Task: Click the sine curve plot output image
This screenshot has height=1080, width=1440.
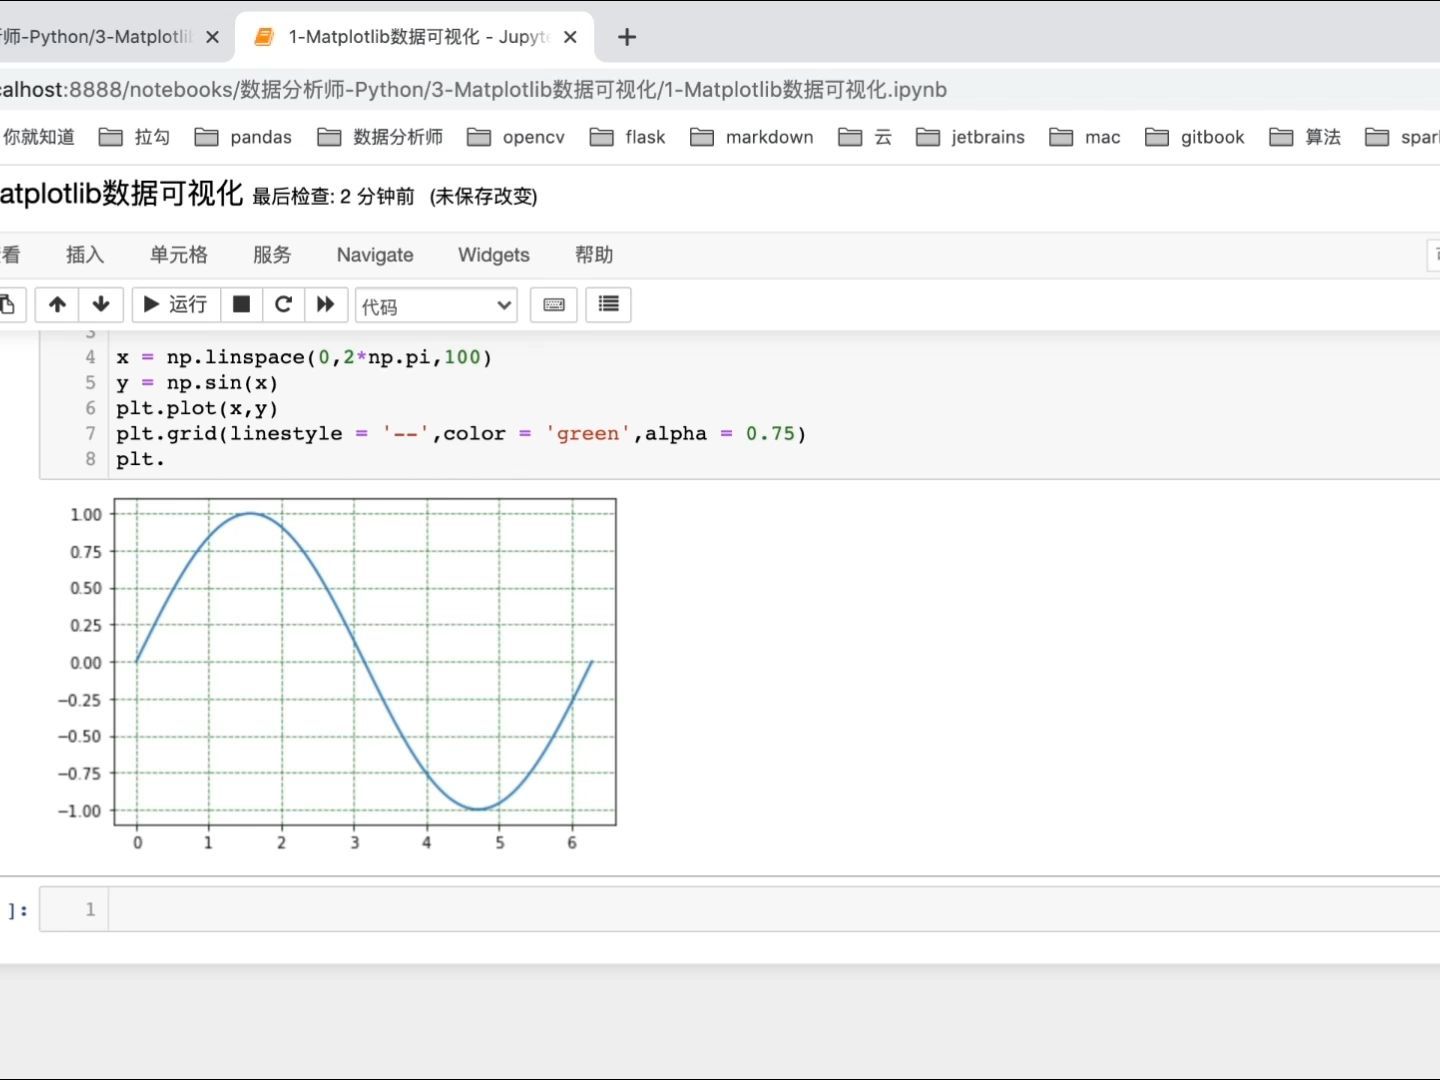Action: click(x=336, y=673)
